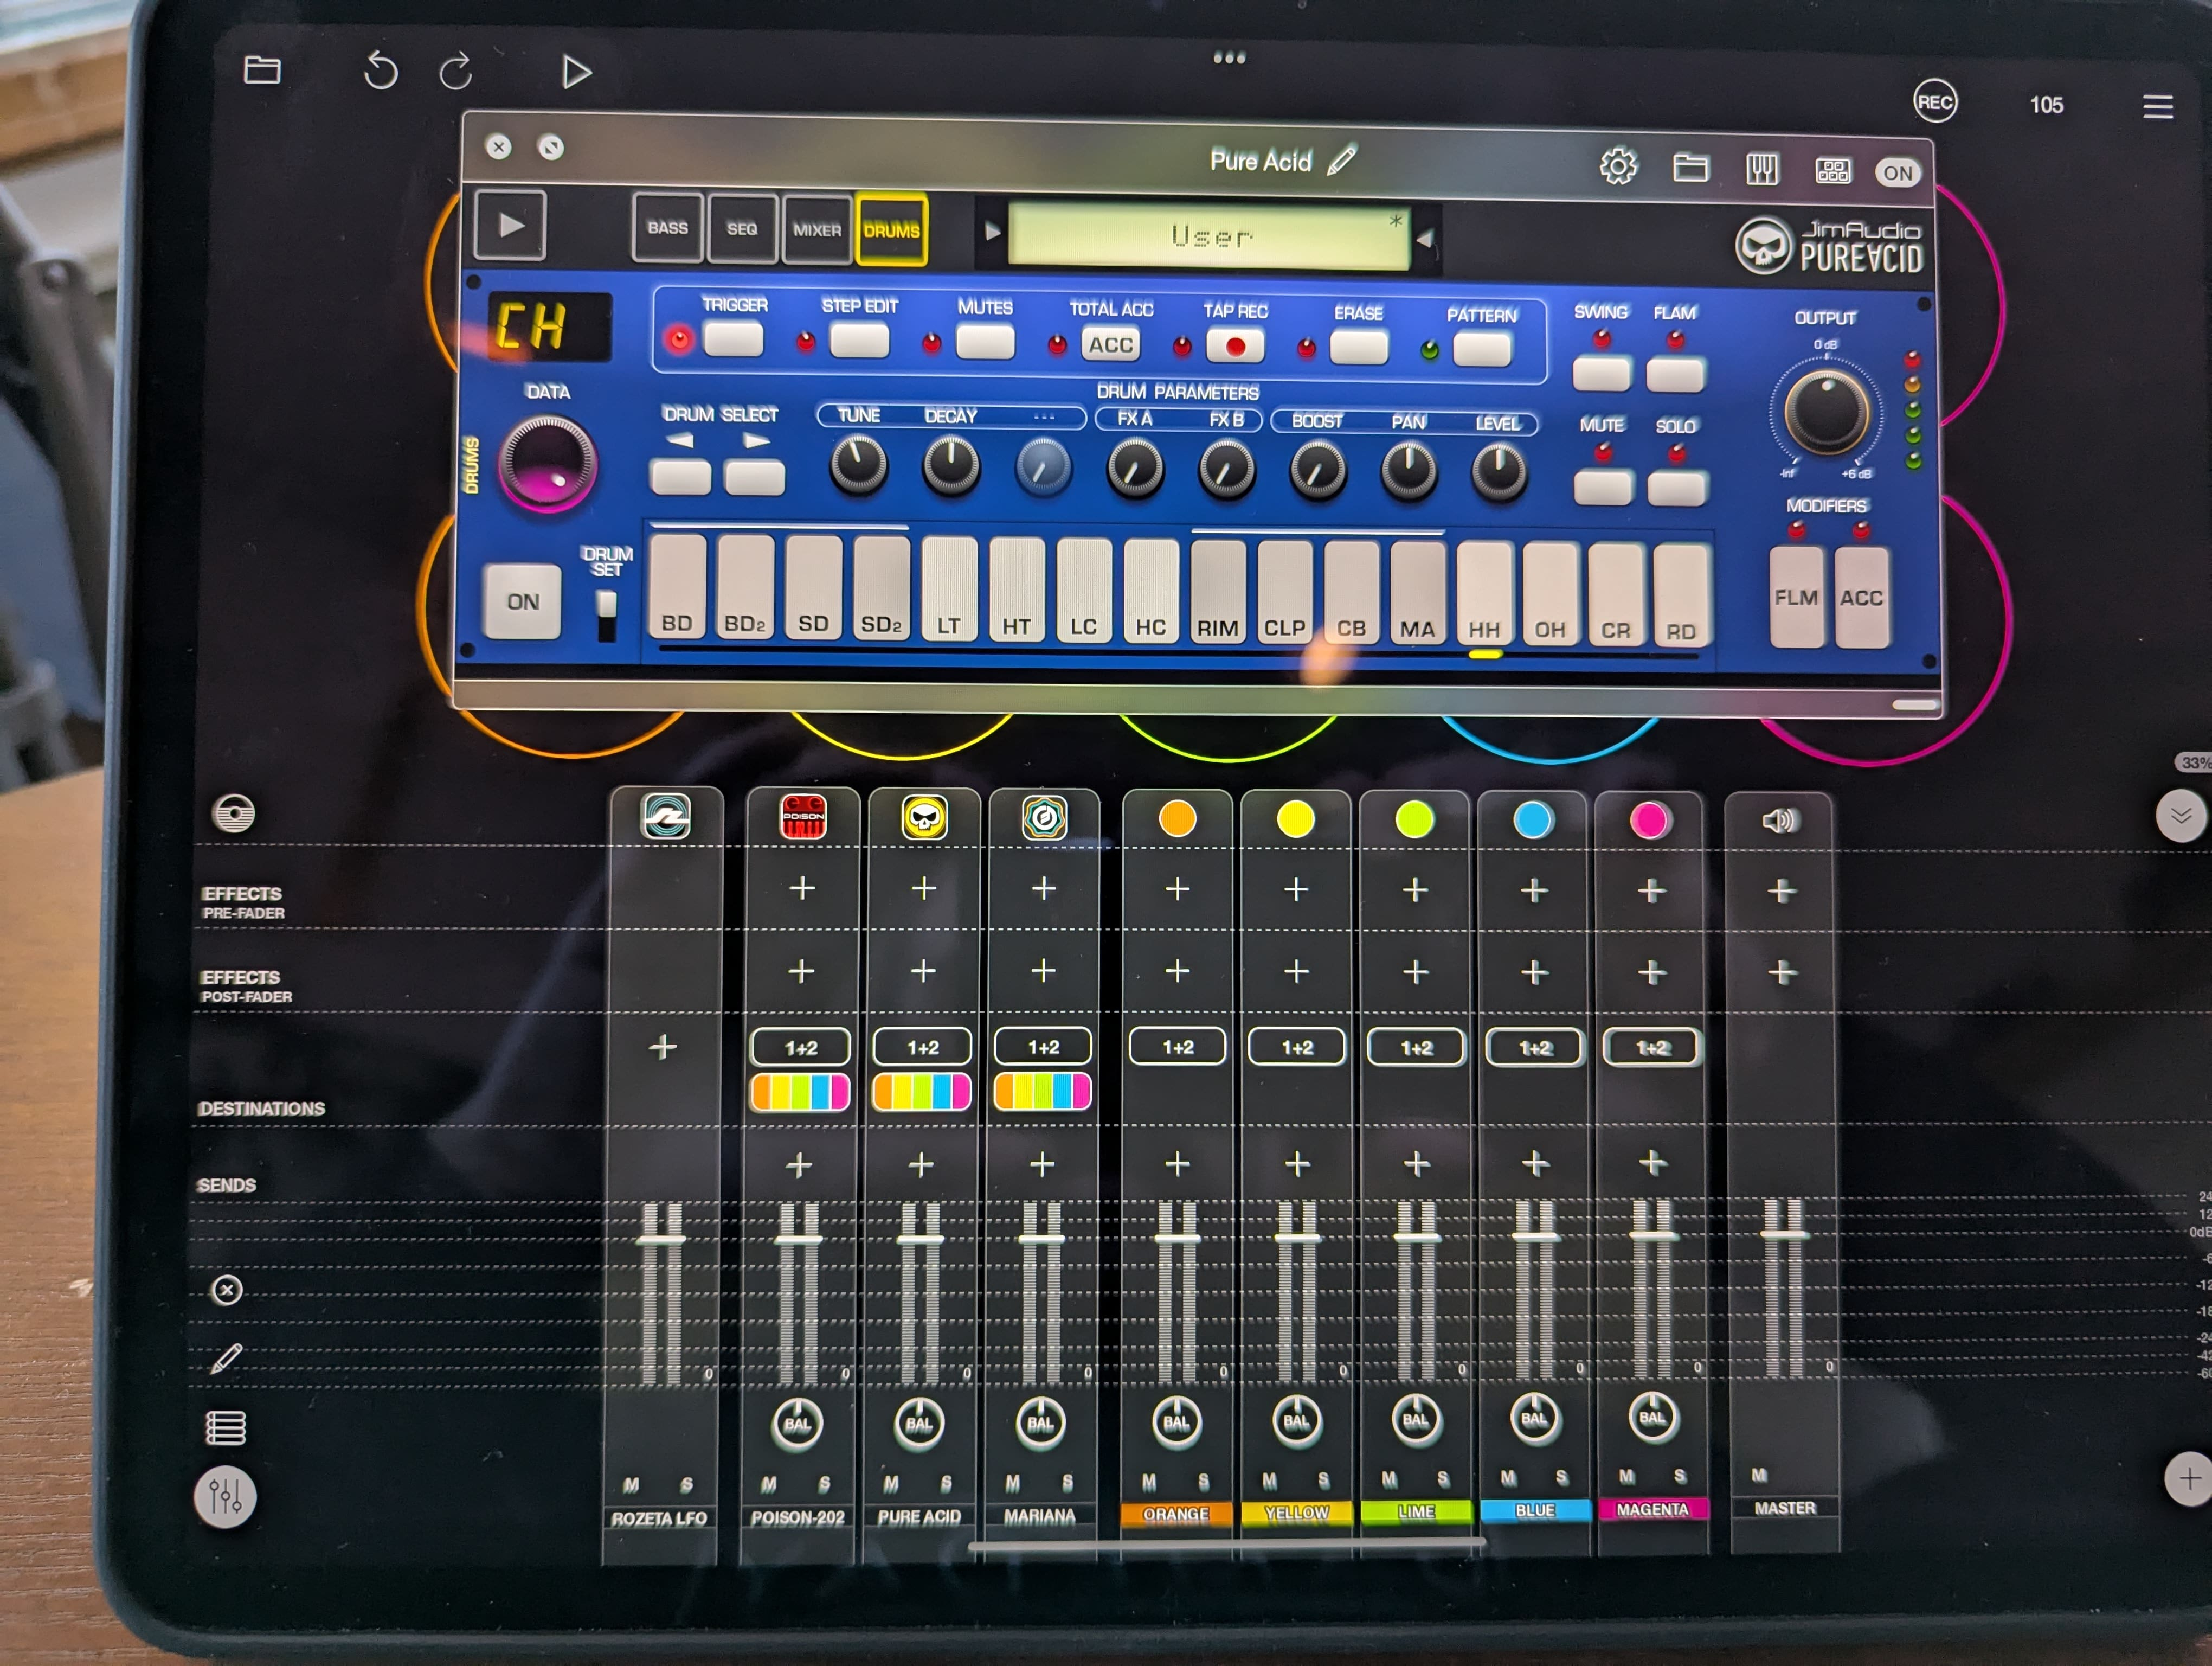Screen dimensions: 2212x1666
Task: Add a send on Yellow channel
Action: (1297, 1164)
